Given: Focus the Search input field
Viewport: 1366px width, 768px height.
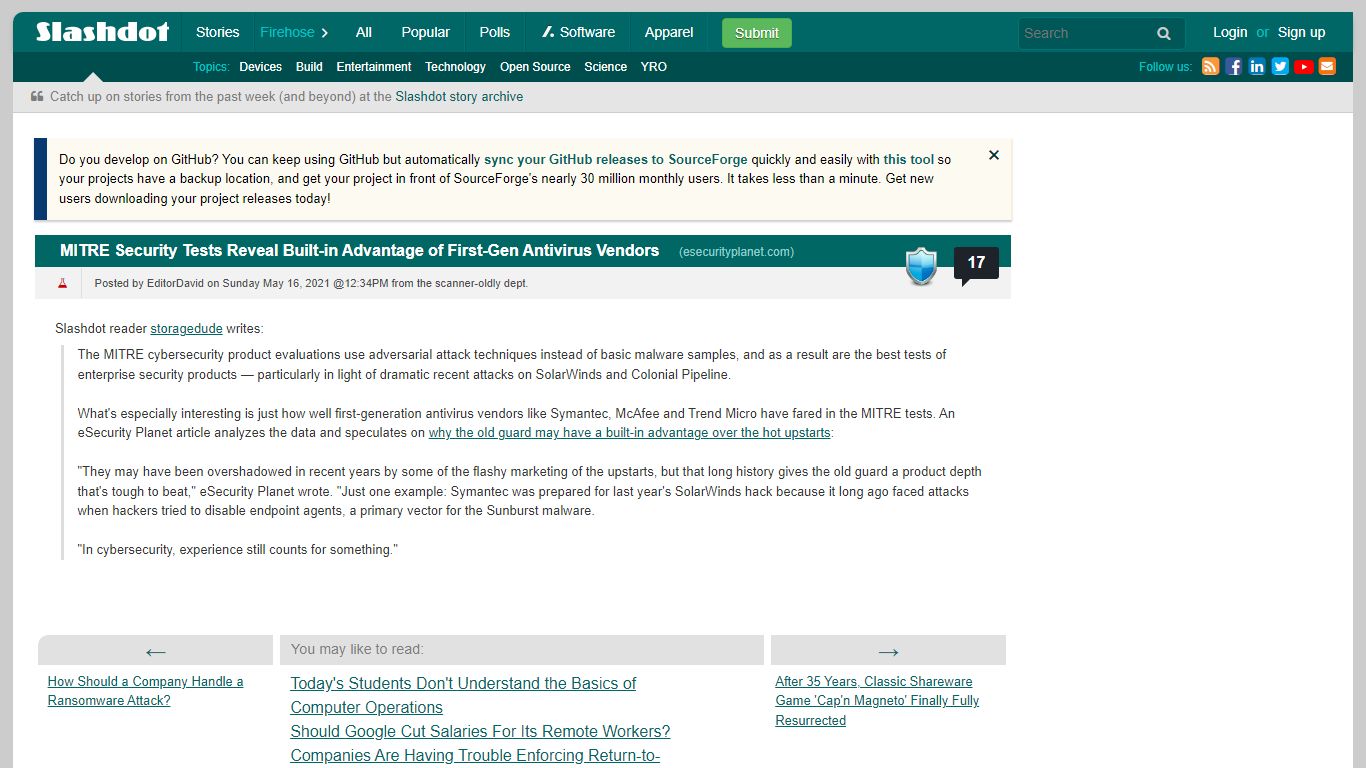Looking at the screenshot, I should [x=1084, y=33].
